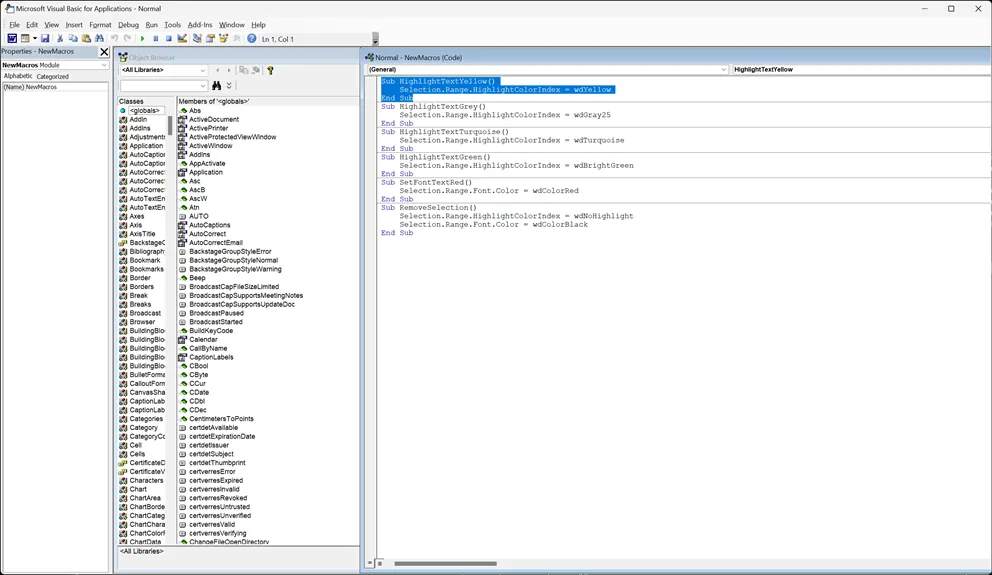
Task: Open the Insert object dropdown arrow in toolbar
Action: coord(34,39)
